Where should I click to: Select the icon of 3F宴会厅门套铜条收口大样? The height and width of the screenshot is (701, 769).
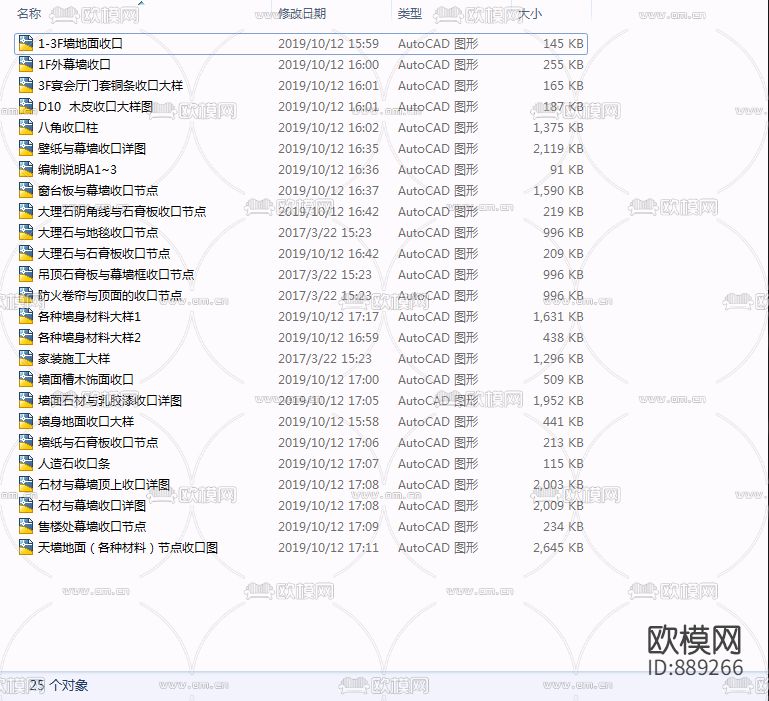point(26,86)
